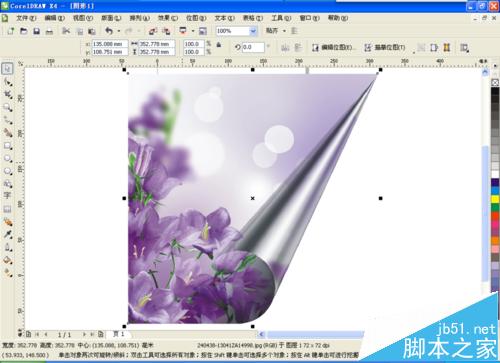Image resolution: width=500 pixels, height=363 pixels.
Task: Open the Tools (工具) menu
Action: point(281,18)
